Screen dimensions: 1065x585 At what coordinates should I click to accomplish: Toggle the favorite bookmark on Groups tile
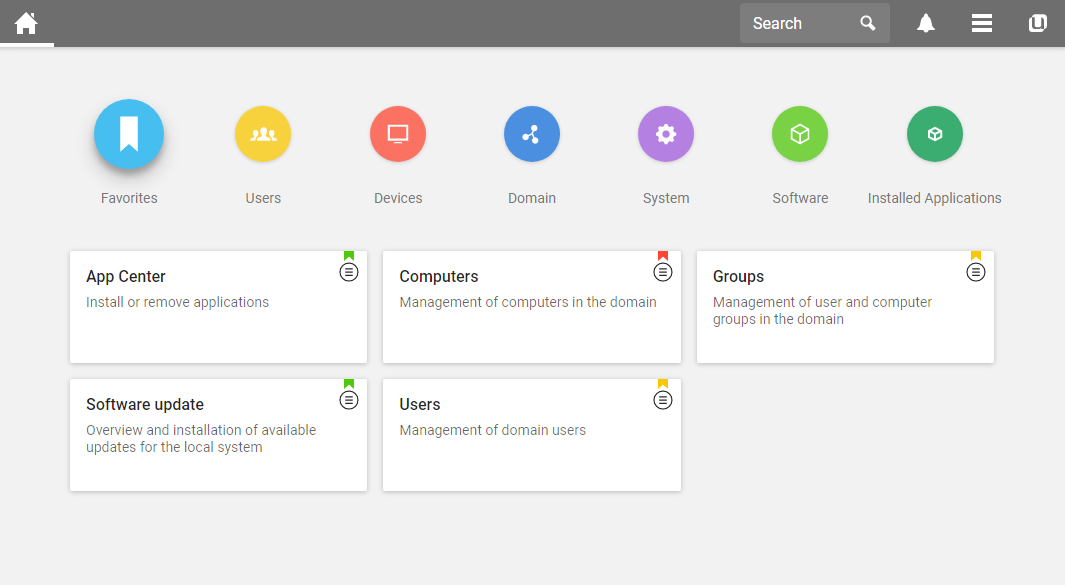pyautogui.click(x=975, y=257)
